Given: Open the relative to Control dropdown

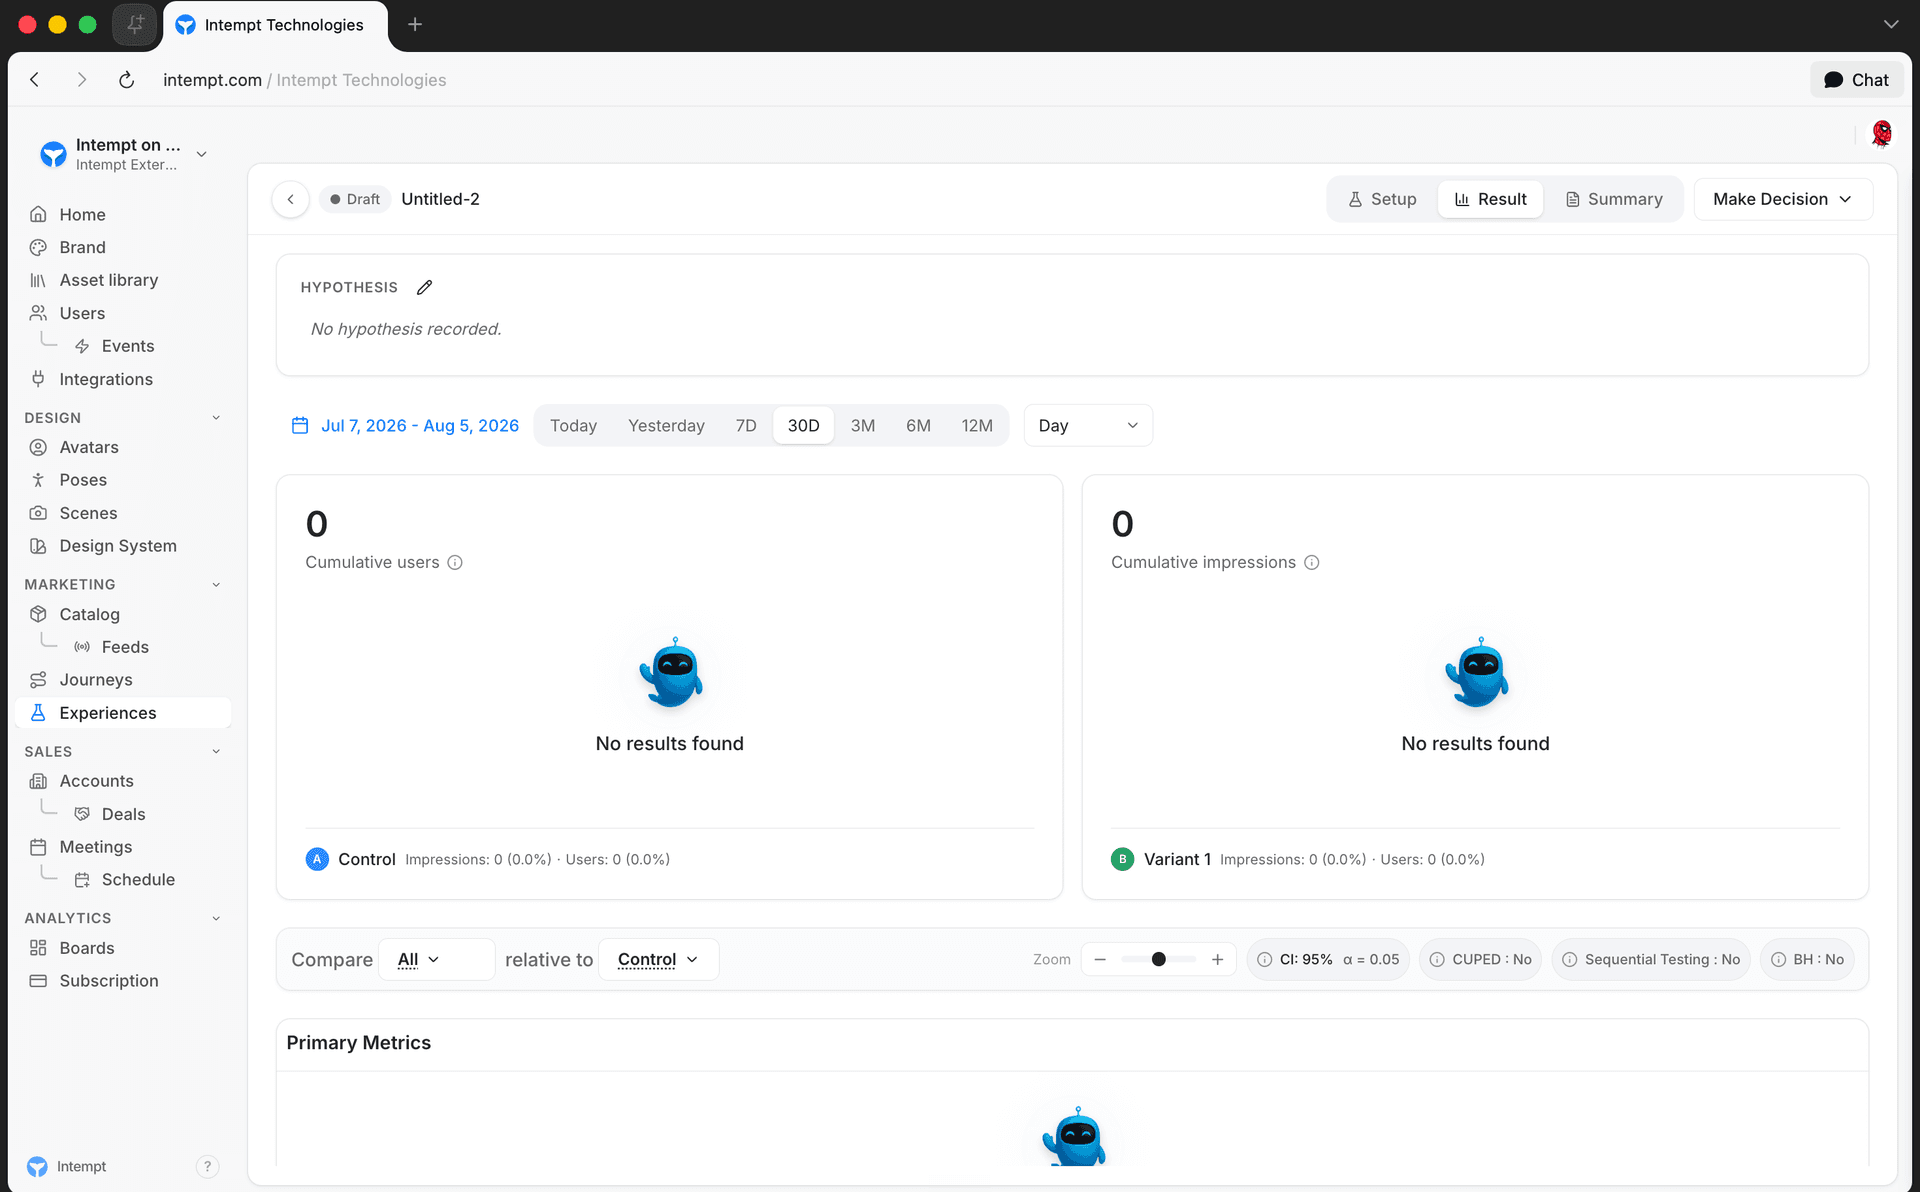Looking at the screenshot, I should coord(658,959).
